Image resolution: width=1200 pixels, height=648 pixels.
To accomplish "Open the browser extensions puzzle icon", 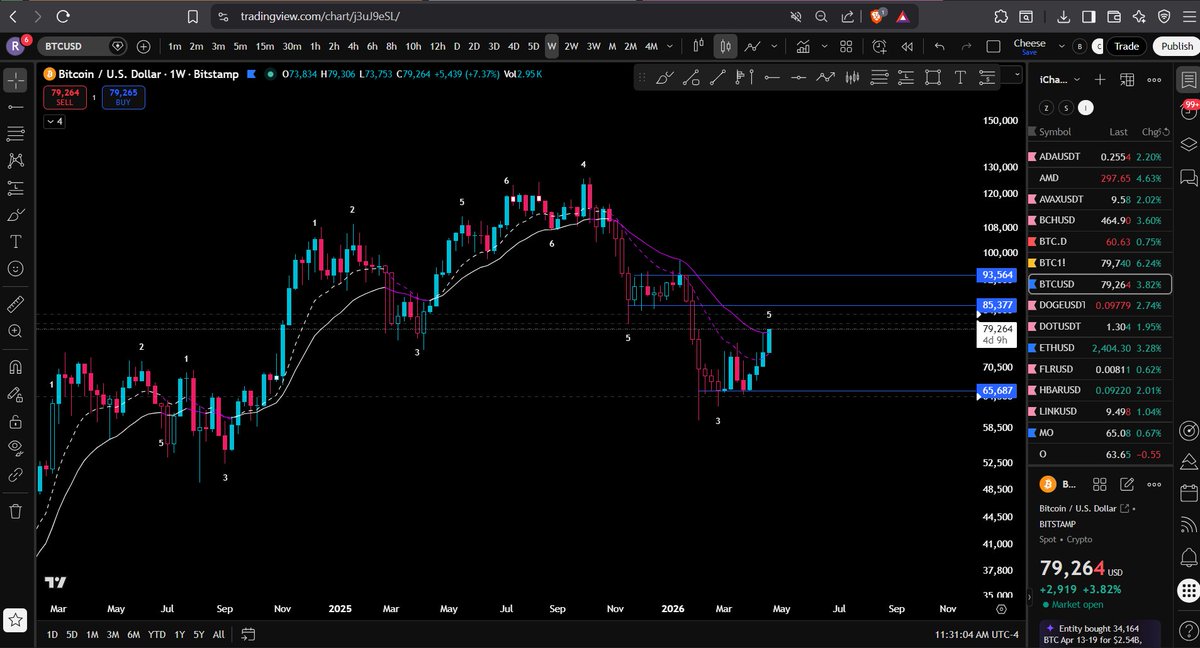I will pyautogui.click(x=1001, y=16).
